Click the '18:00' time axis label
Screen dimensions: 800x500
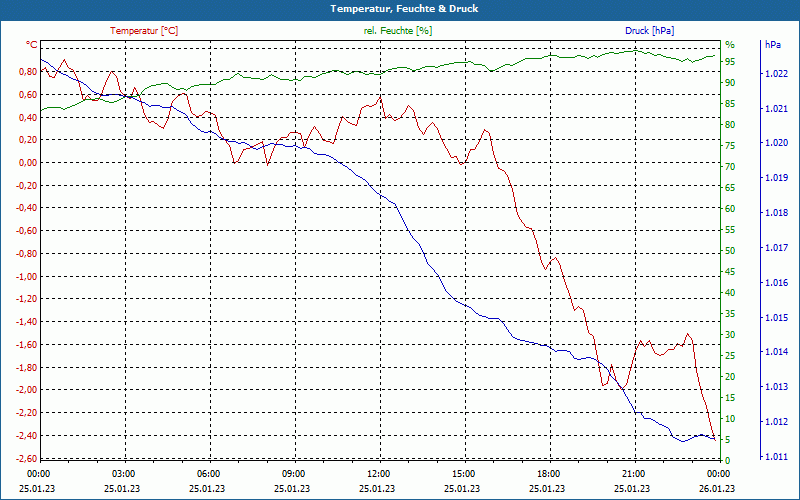(547, 473)
